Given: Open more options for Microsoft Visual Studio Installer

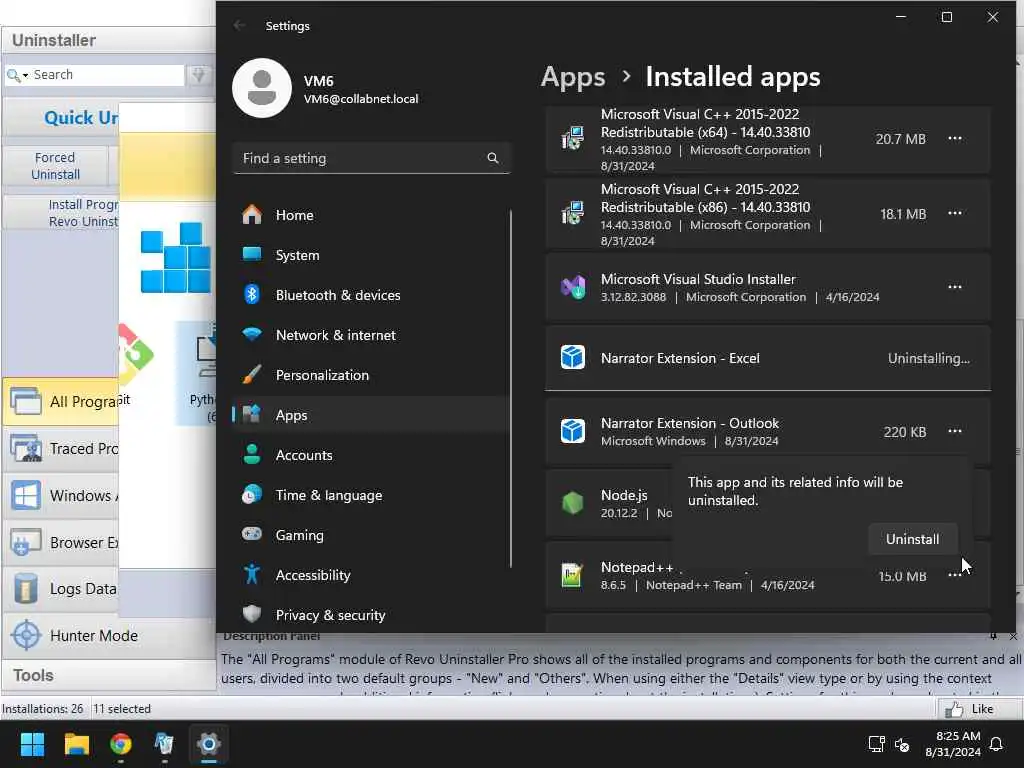Looking at the screenshot, I should click(955, 287).
